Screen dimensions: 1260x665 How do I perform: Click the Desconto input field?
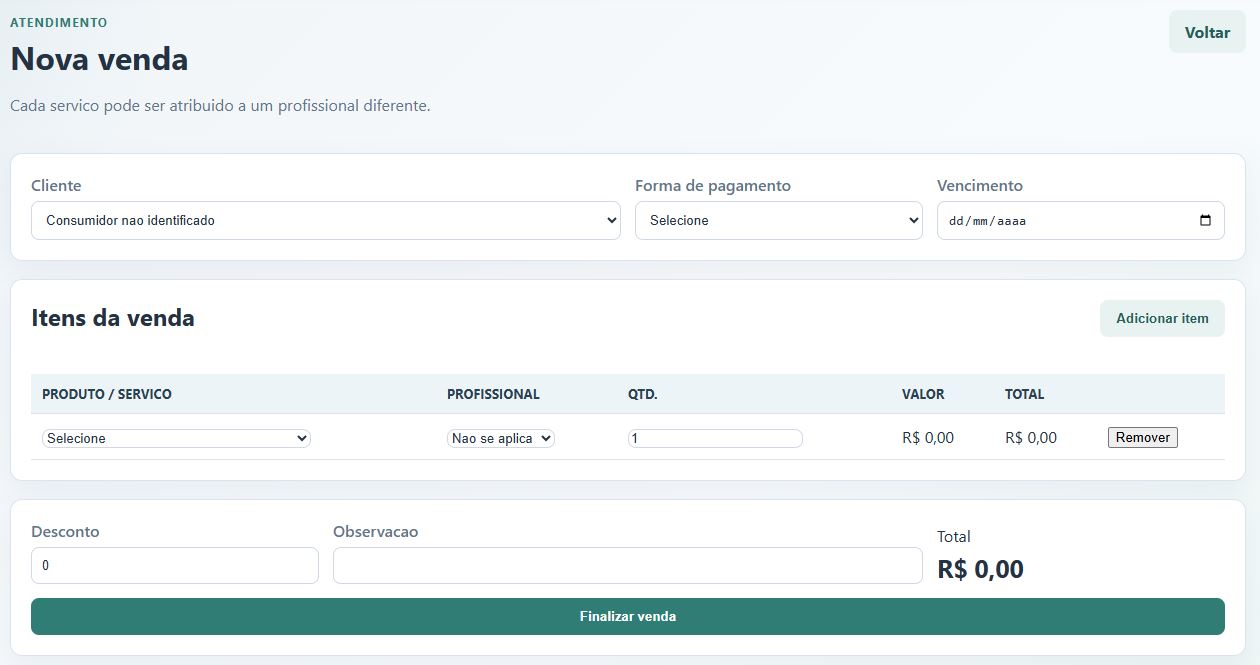pyautogui.click(x=175, y=565)
